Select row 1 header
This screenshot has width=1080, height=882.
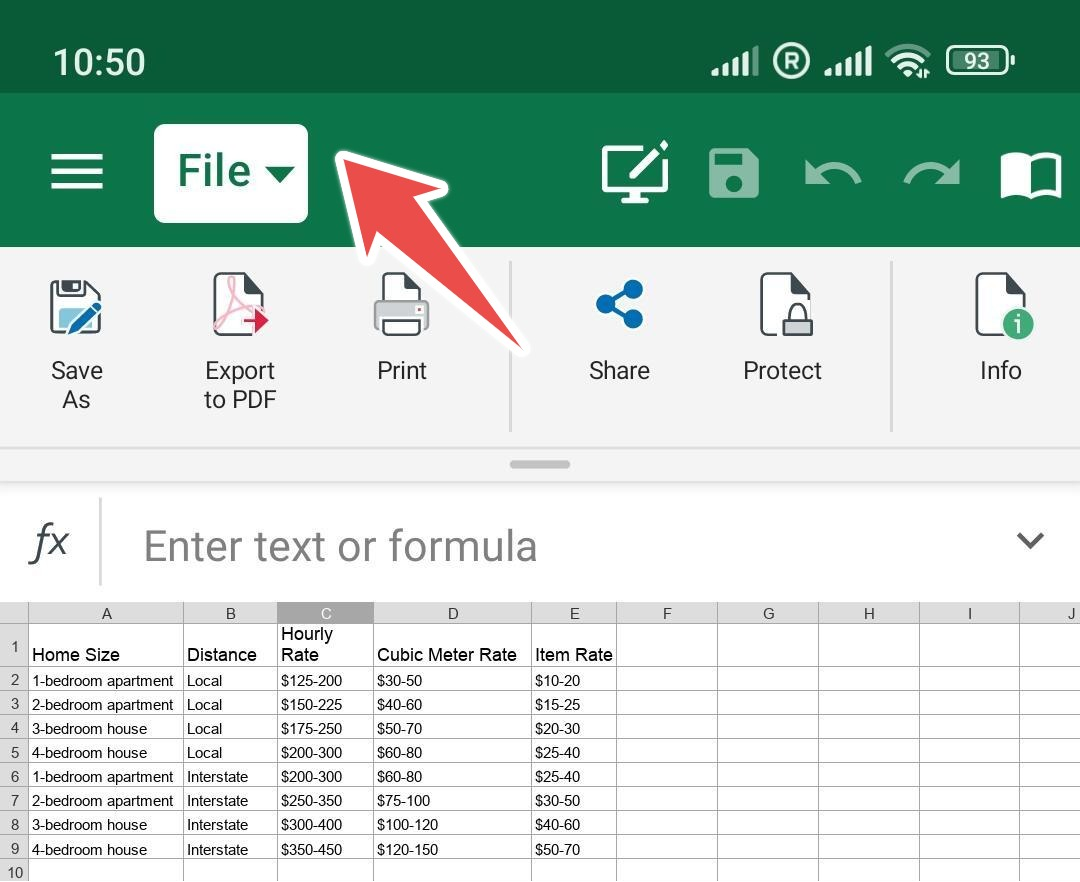(14, 645)
